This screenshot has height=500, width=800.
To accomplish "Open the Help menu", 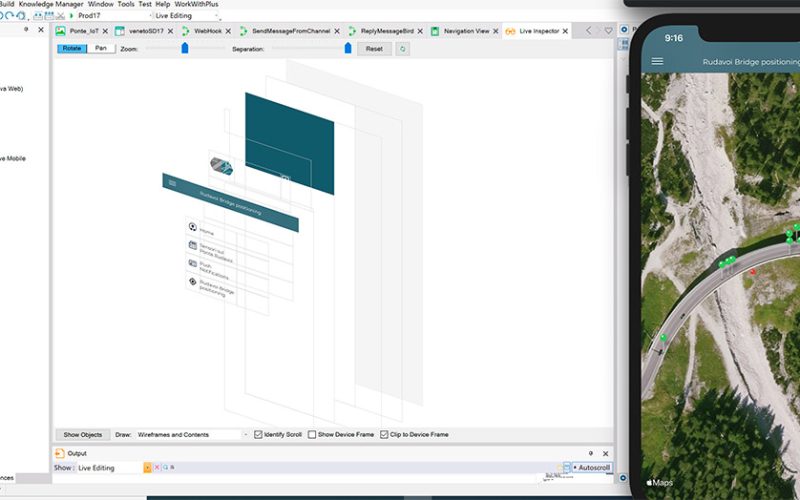I will 163,4.
